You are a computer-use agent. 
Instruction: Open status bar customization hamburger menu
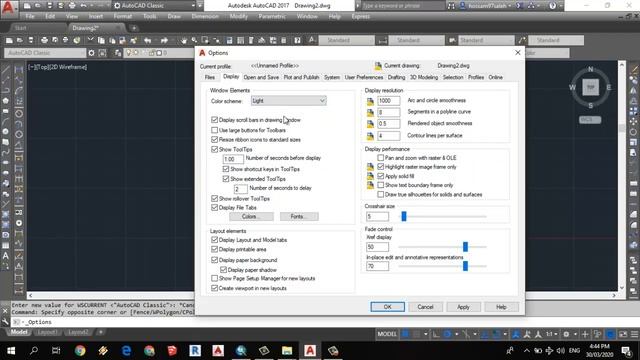(x=634, y=334)
